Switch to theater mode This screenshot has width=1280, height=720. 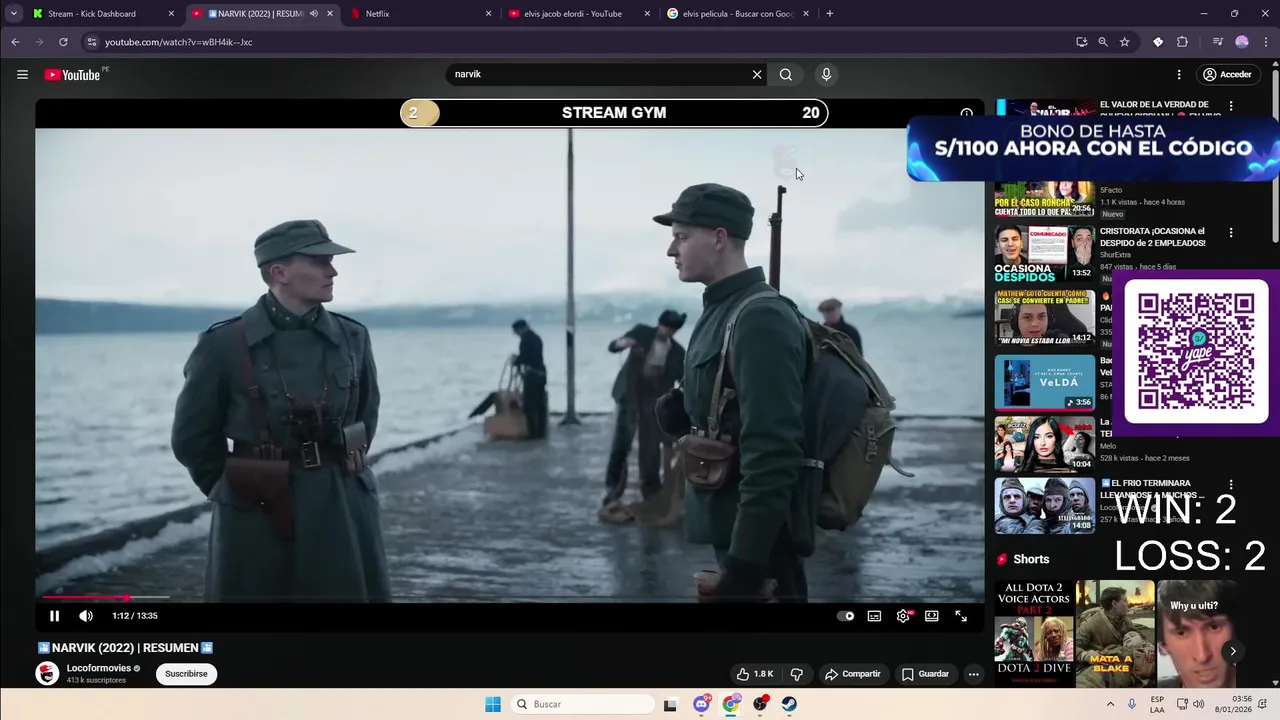tap(932, 616)
